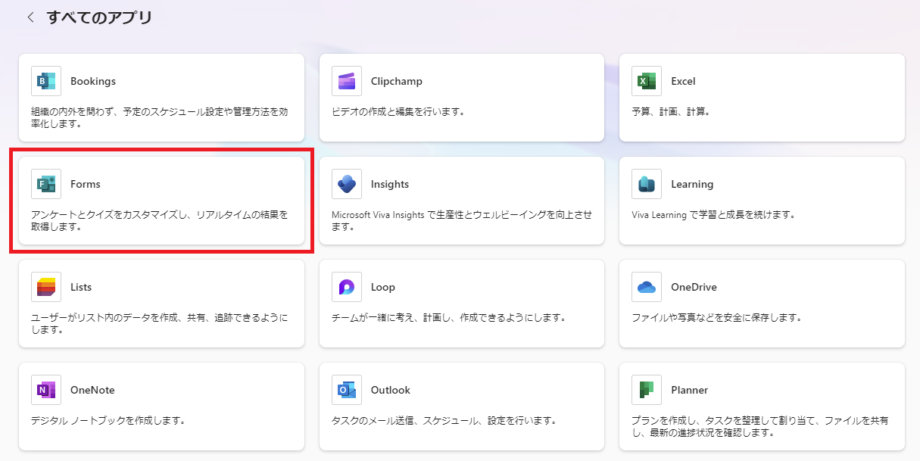Select the Planner app icon
This screenshot has height=461, width=920.
(x=647, y=390)
